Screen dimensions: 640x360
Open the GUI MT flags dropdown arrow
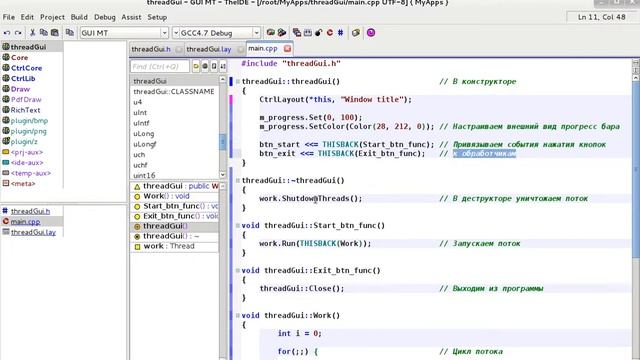tap(164, 33)
